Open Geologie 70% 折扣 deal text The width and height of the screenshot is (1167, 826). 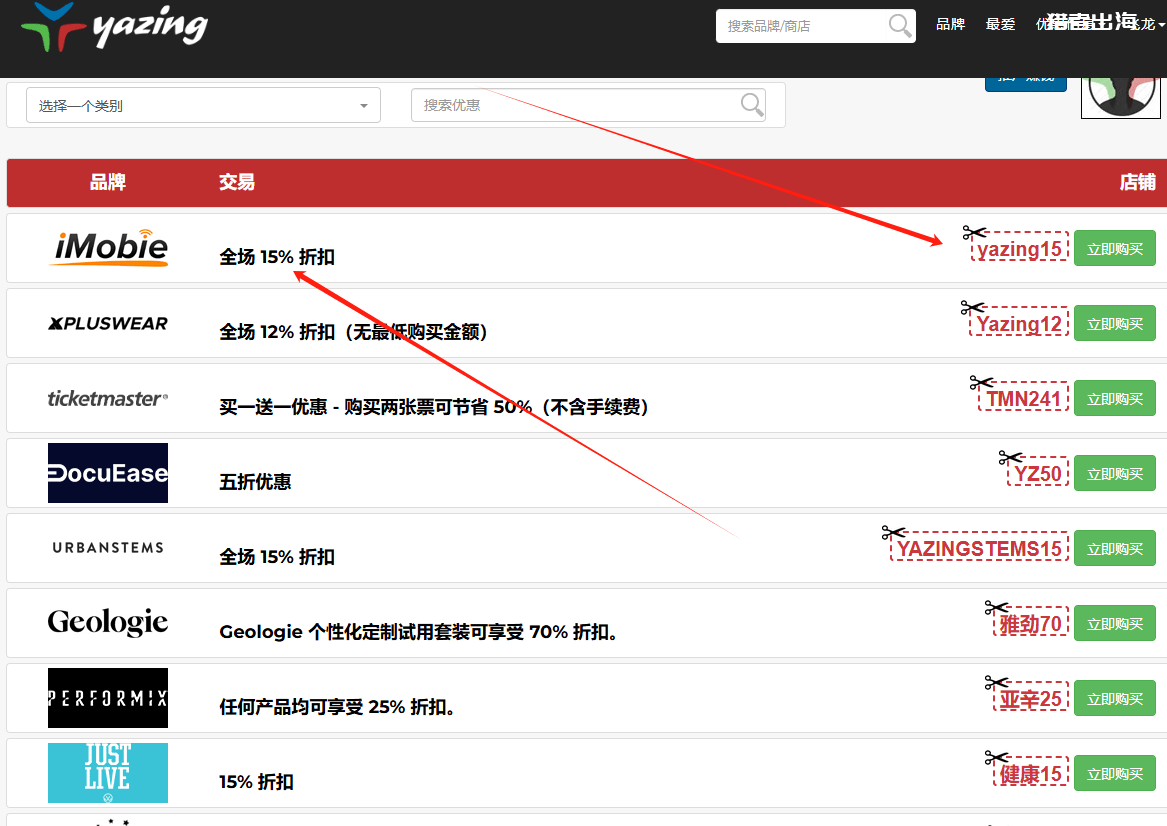[x=418, y=632]
